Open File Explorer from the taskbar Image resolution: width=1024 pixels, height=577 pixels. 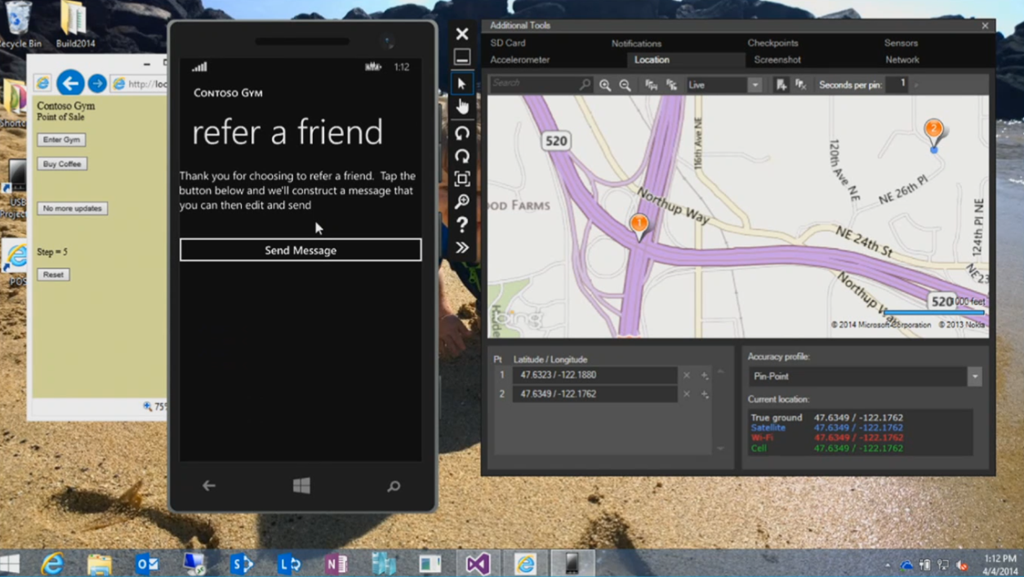(x=100, y=563)
